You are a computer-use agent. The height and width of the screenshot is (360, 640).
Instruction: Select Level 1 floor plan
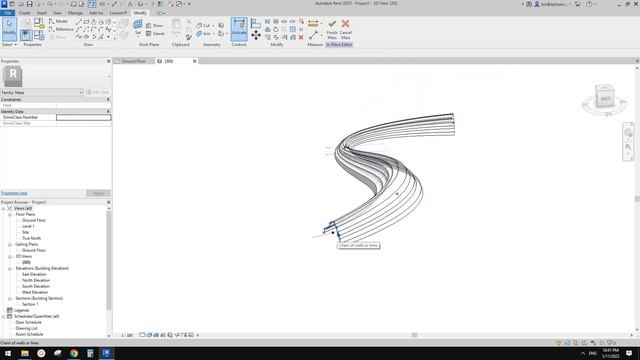(x=28, y=227)
